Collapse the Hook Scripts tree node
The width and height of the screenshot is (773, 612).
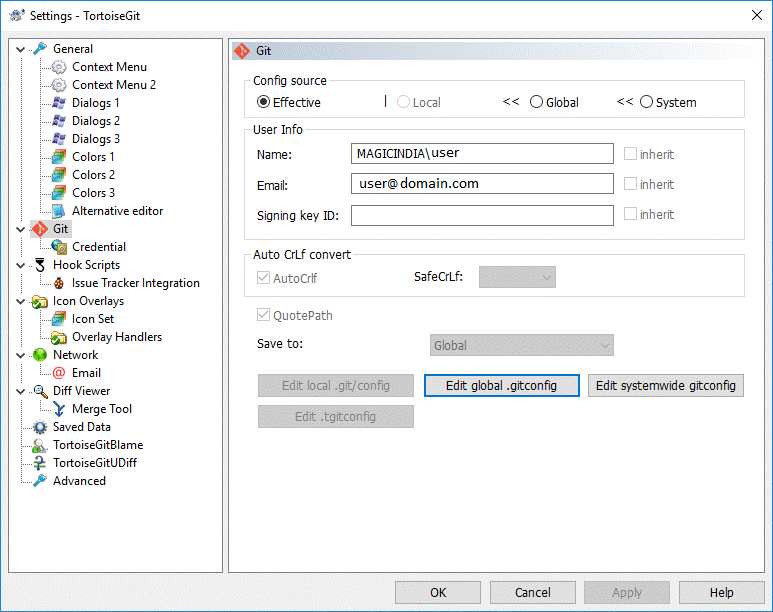tap(21, 265)
